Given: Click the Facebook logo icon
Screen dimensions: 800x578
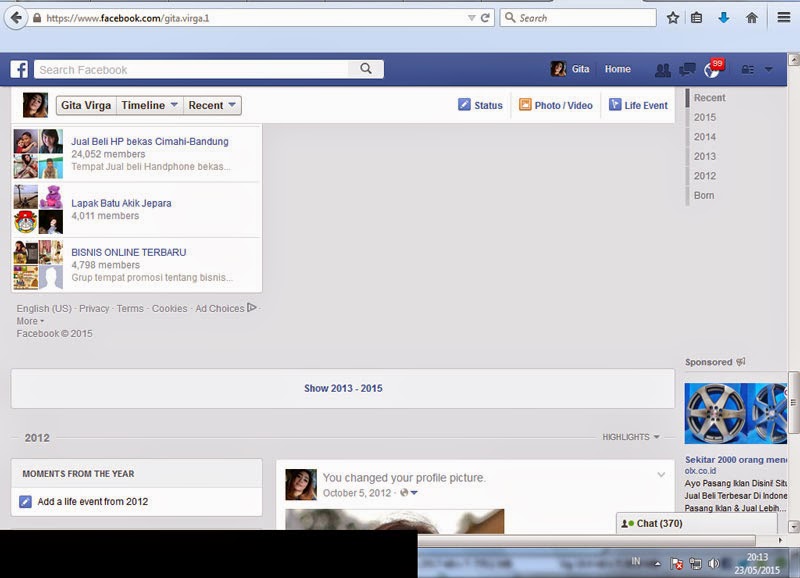Looking at the screenshot, I should (x=19, y=69).
